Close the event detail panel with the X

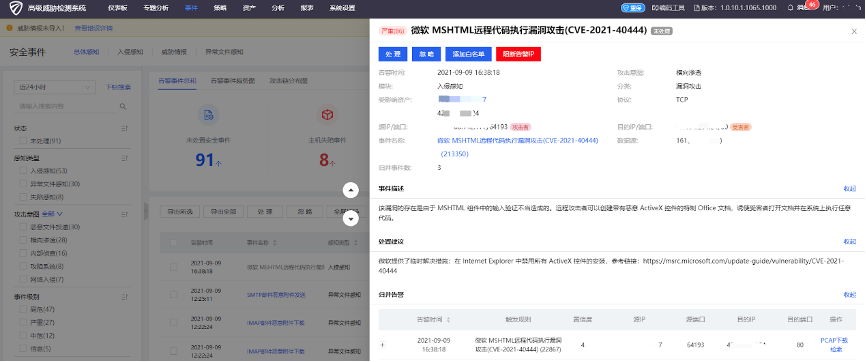pos(854,32)
